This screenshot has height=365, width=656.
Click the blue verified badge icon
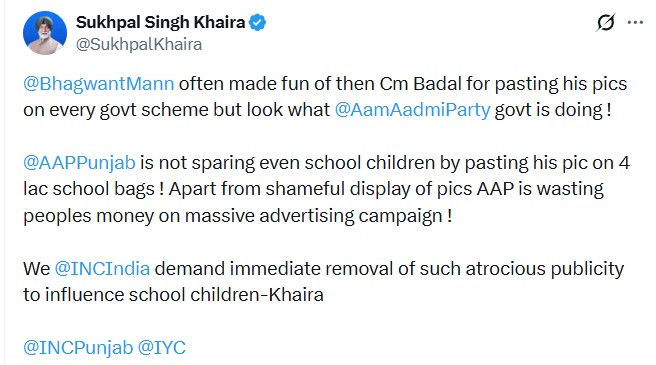point(257,22)
